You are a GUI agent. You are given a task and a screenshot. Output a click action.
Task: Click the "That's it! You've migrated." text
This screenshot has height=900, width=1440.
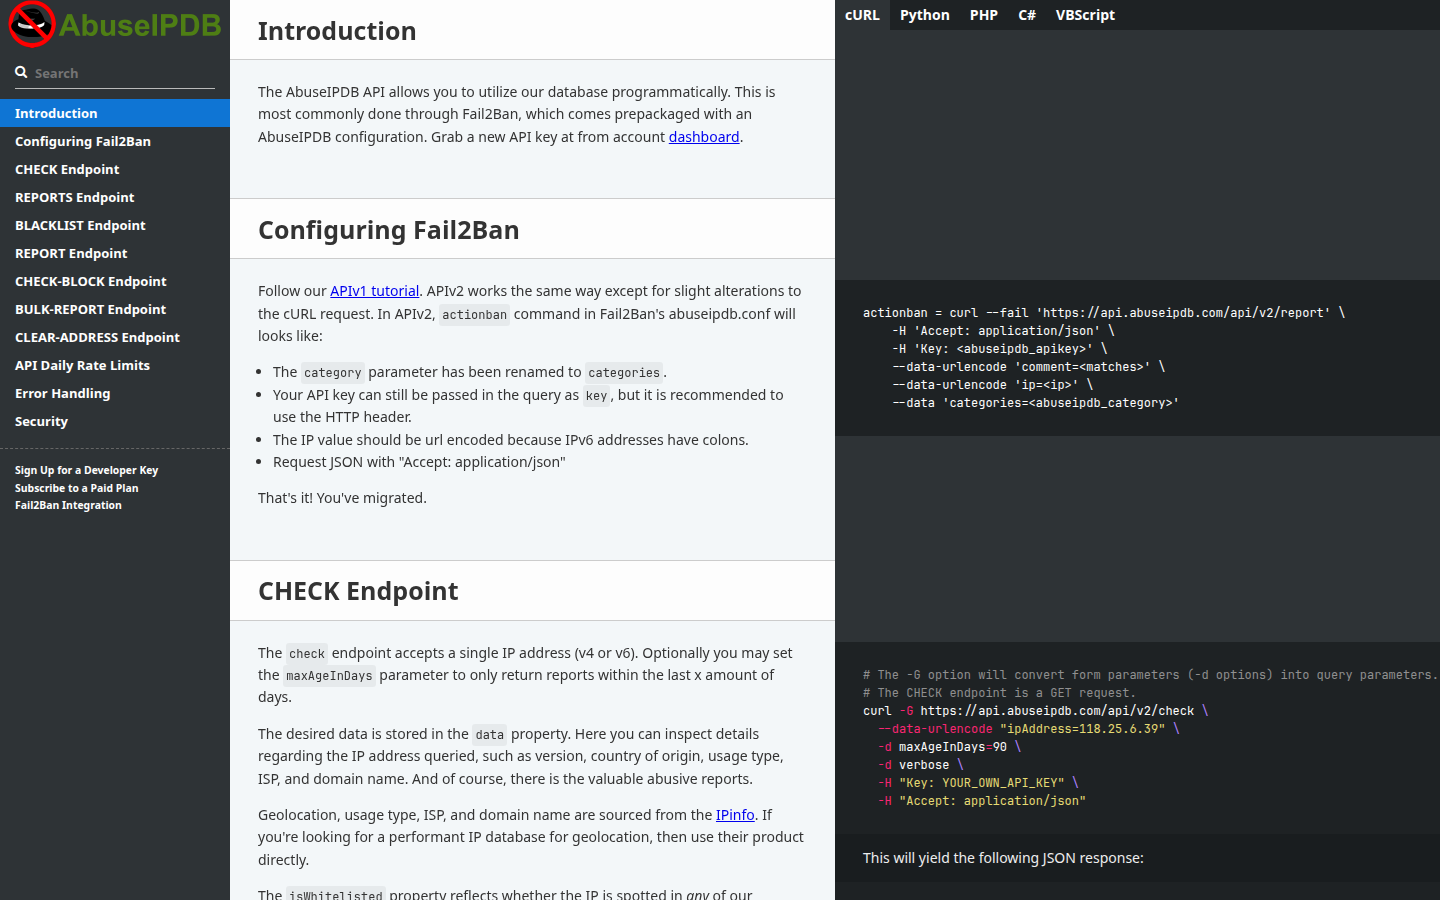point(342,498)
